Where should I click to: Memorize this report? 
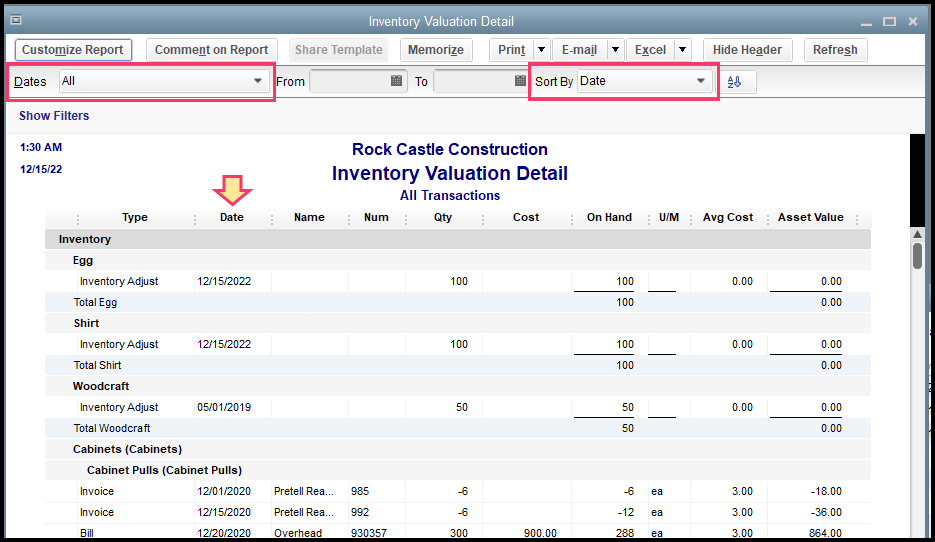[x=436, y=50]
